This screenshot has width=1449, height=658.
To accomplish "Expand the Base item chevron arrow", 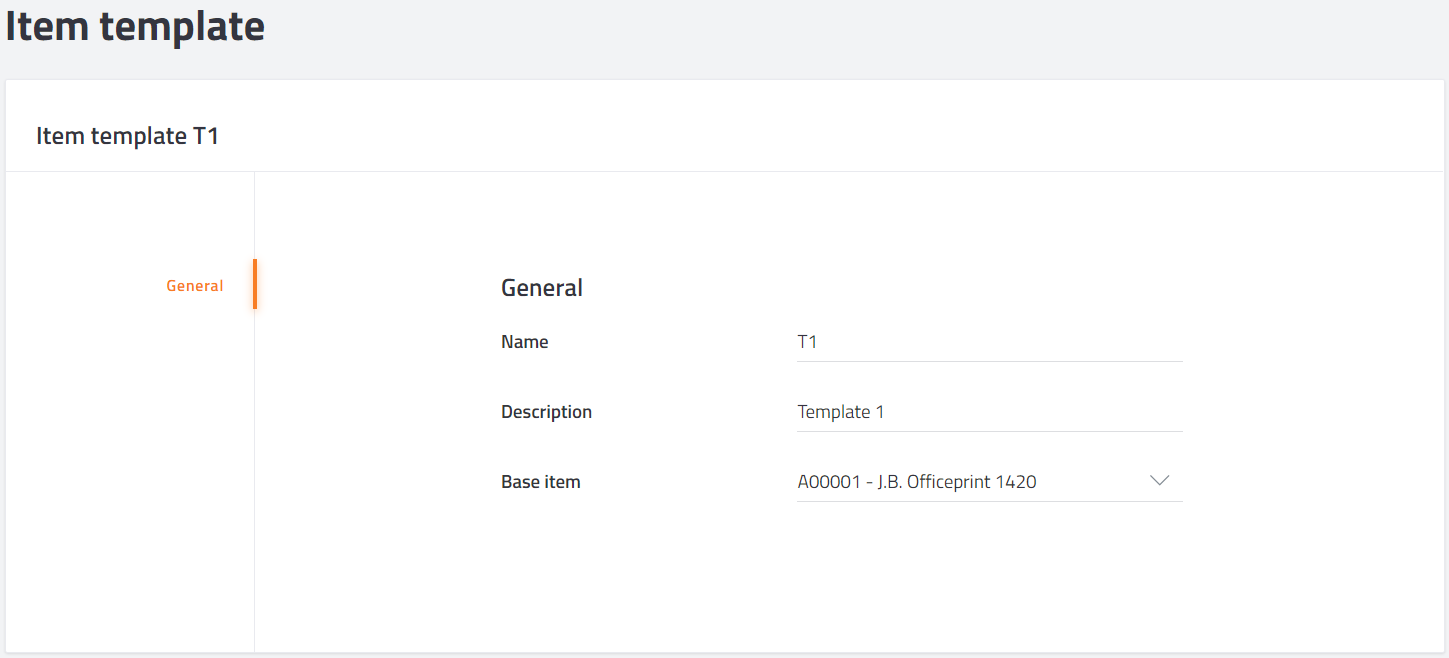I will [1160, 481].
